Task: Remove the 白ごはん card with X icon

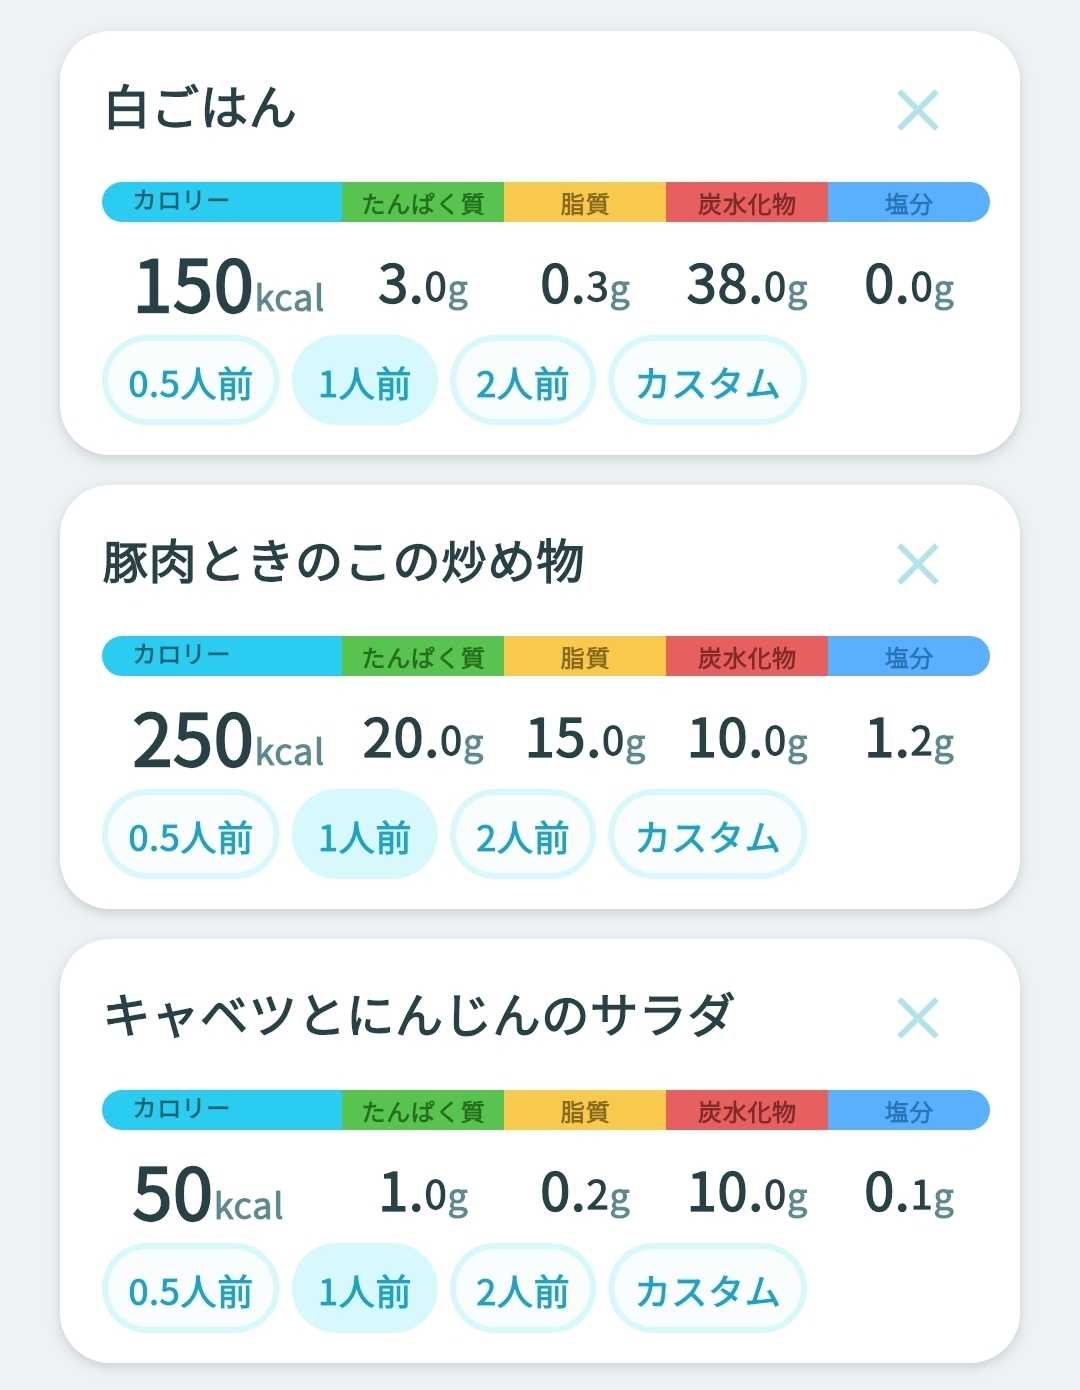Action: [918, 110]
